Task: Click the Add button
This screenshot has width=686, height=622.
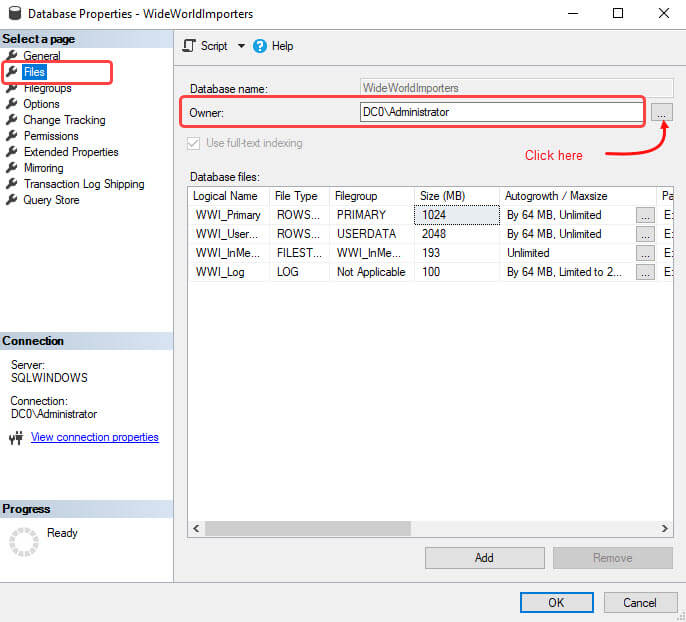Action: point(485,558)
